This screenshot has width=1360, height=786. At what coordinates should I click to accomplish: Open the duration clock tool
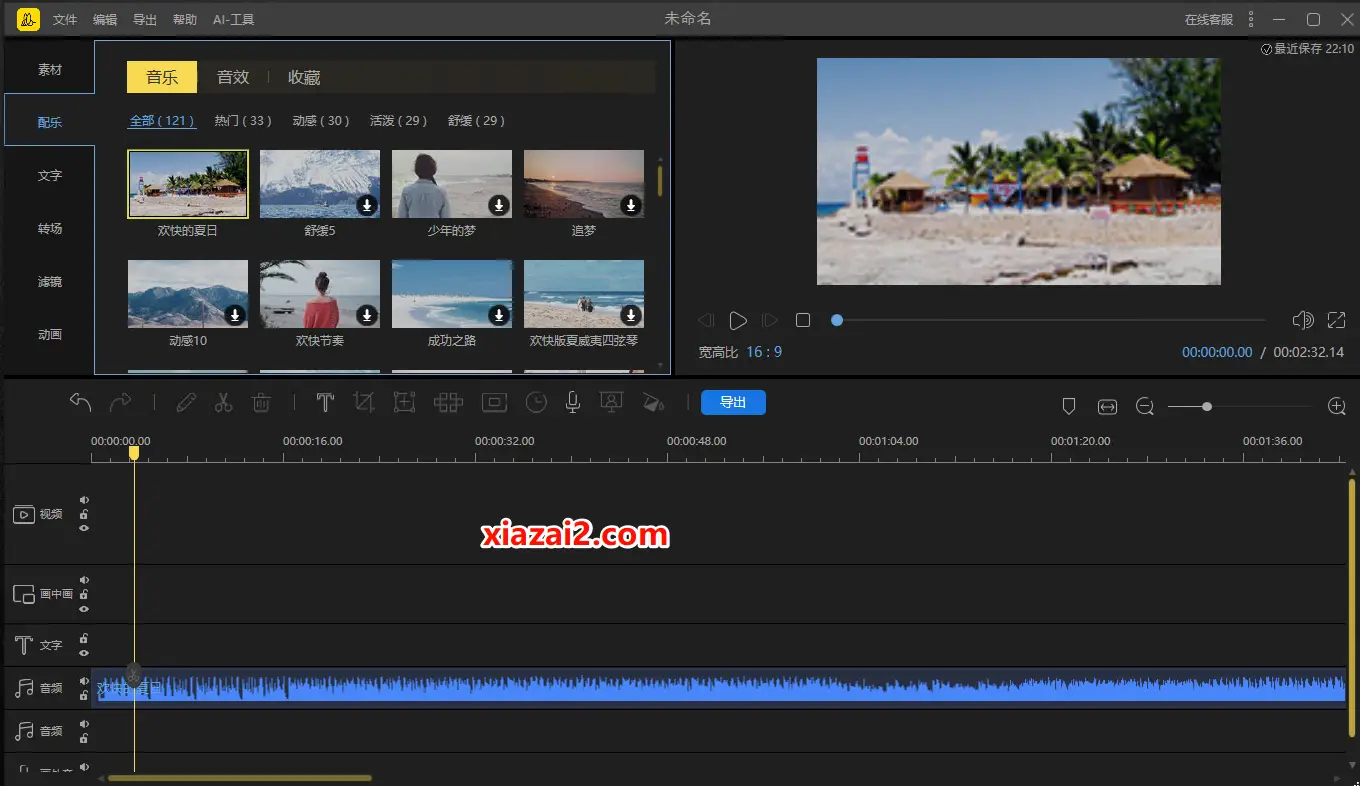point(537,402)
